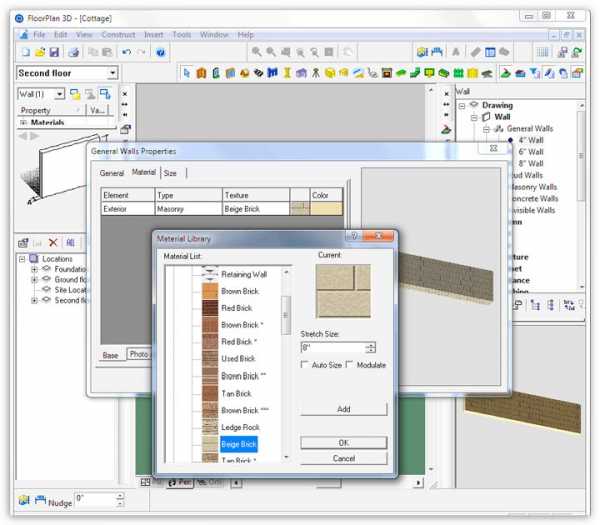
Task: Expand the Second floor location tree node
Action: [x=34, y=301]
